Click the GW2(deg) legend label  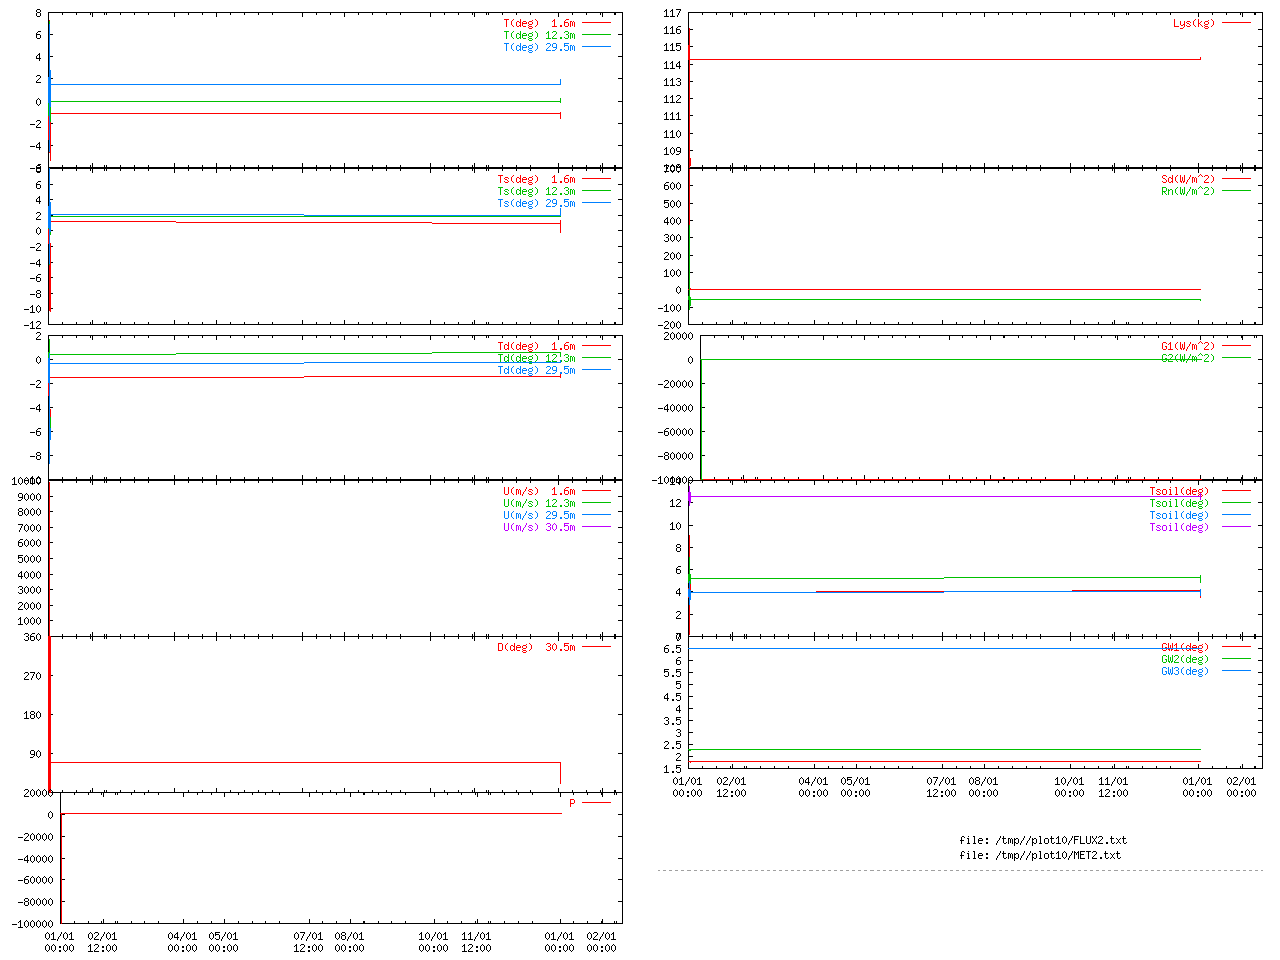1185,659
